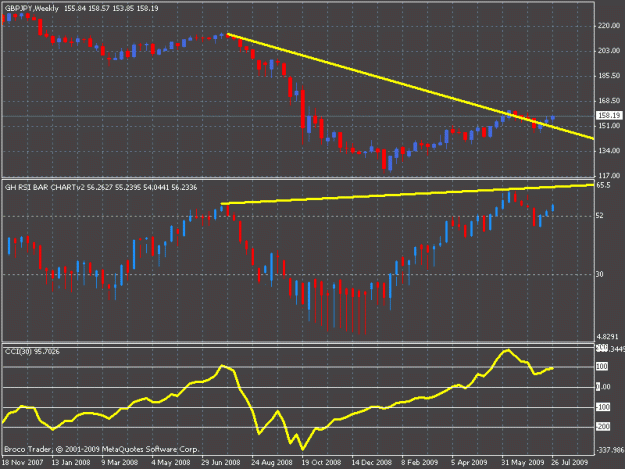Screen dimensions: 625x469
Task: Click the 9 Mar 2008 date label
Action: [x=119, y=462]
